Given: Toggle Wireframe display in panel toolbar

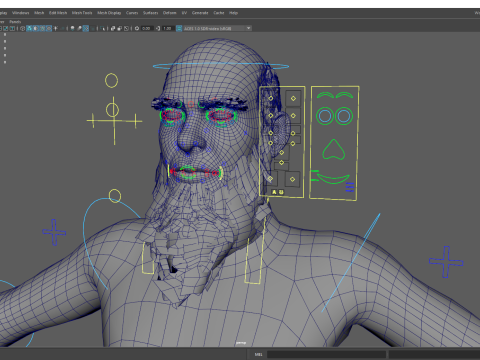Looking at the screenshot, I should [22, 28].
